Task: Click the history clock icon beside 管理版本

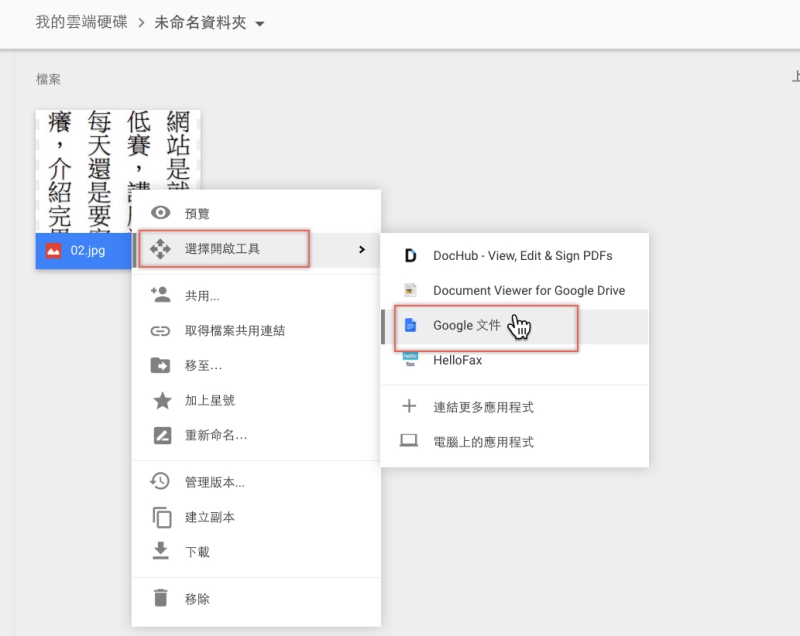Action: tap(160, 481)
